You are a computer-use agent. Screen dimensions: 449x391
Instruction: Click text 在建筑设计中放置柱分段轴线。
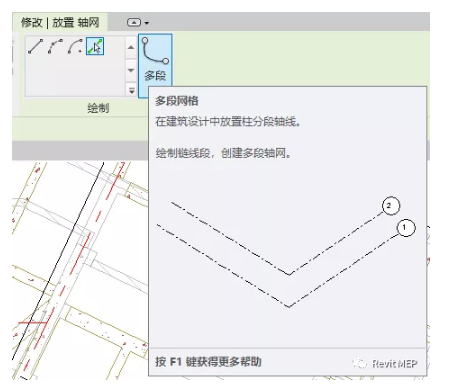(228, 122)
